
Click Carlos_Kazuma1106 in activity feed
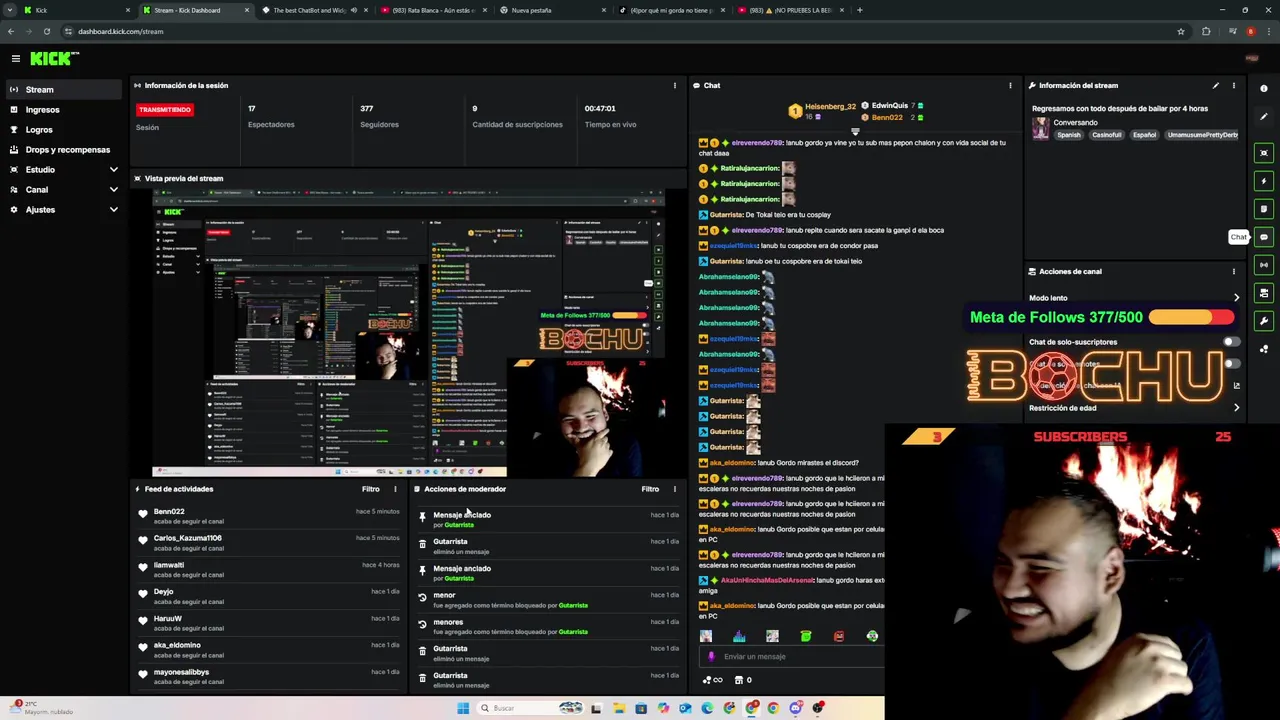click(268, 543)
